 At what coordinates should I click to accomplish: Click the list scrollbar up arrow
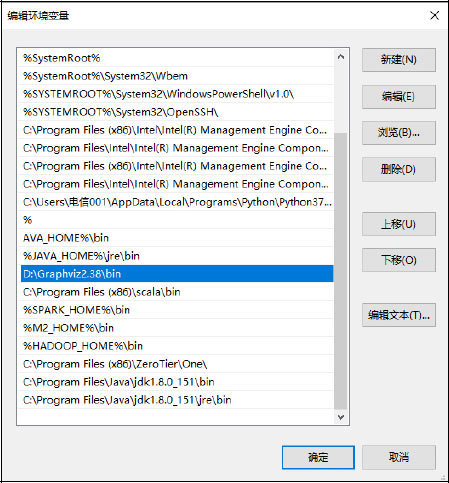(x=341, y=57)
